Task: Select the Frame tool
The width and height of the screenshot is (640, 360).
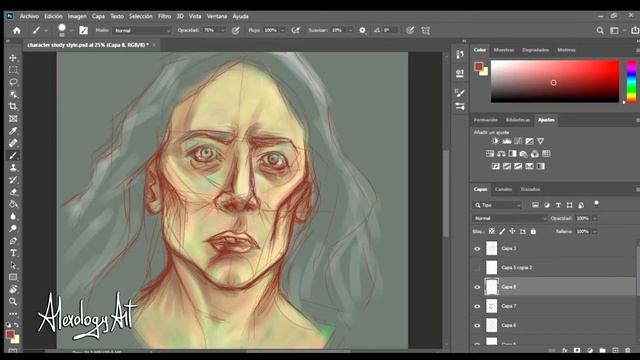Action: point(13,119)
